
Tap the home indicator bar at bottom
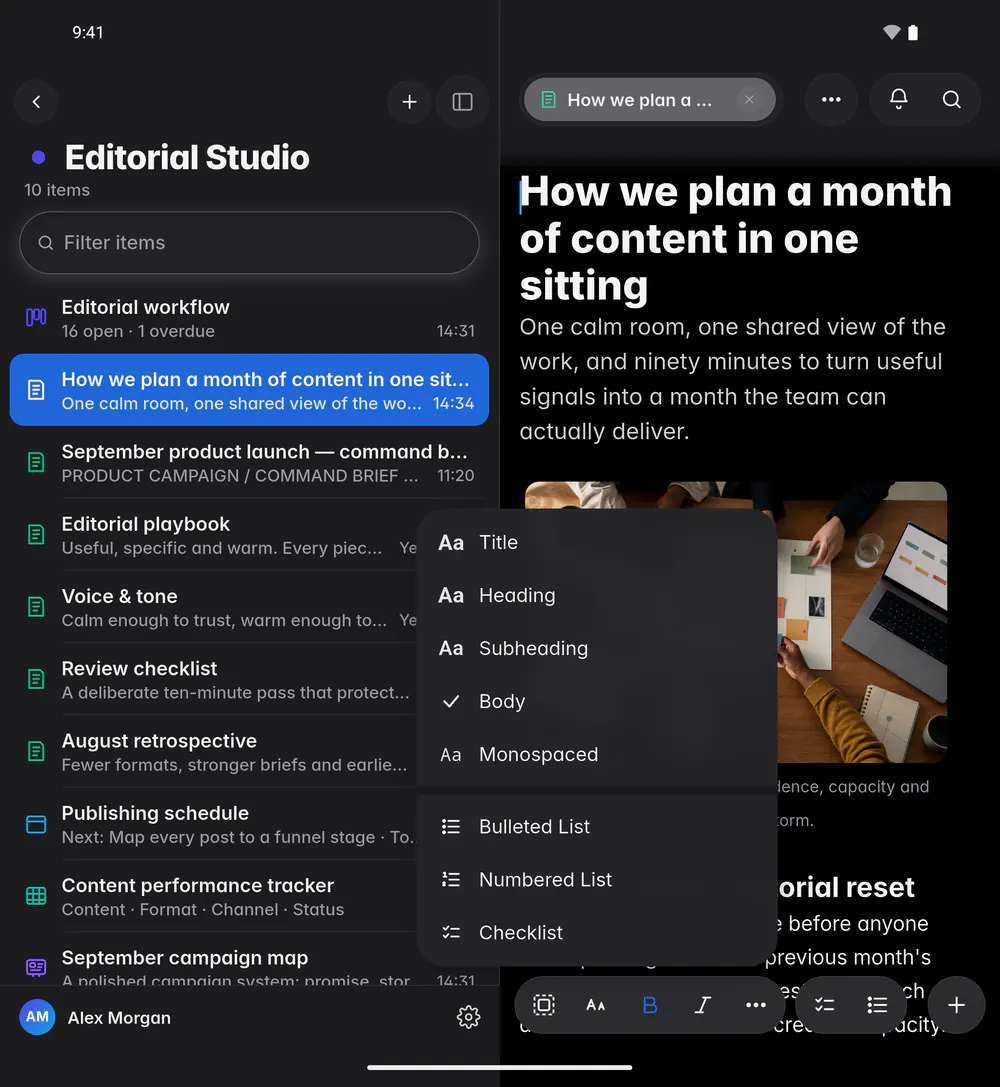click(500, 1068)
